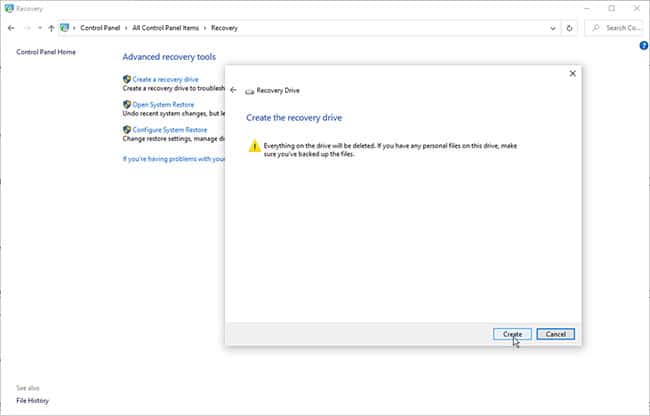Open the recent locations dropdown arrow
Viewport: 650px width, 416px height.
coord(40,28)
